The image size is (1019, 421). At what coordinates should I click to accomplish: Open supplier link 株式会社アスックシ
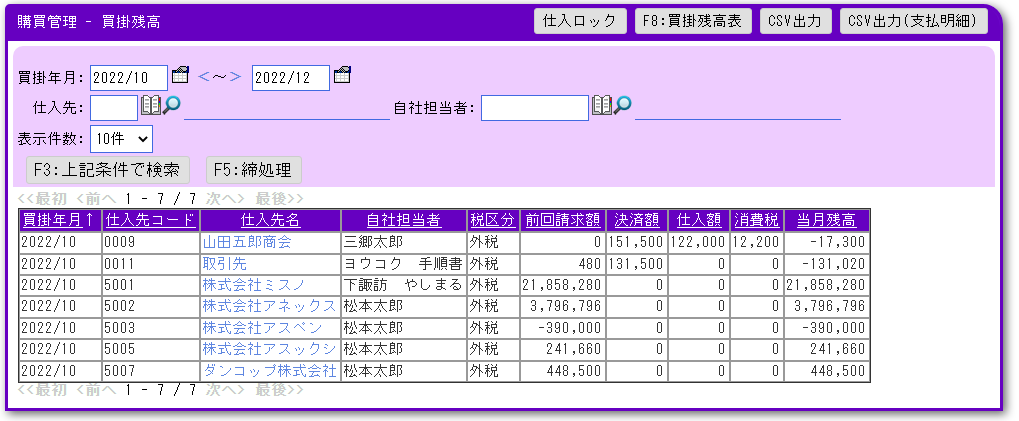pos(269,350)
